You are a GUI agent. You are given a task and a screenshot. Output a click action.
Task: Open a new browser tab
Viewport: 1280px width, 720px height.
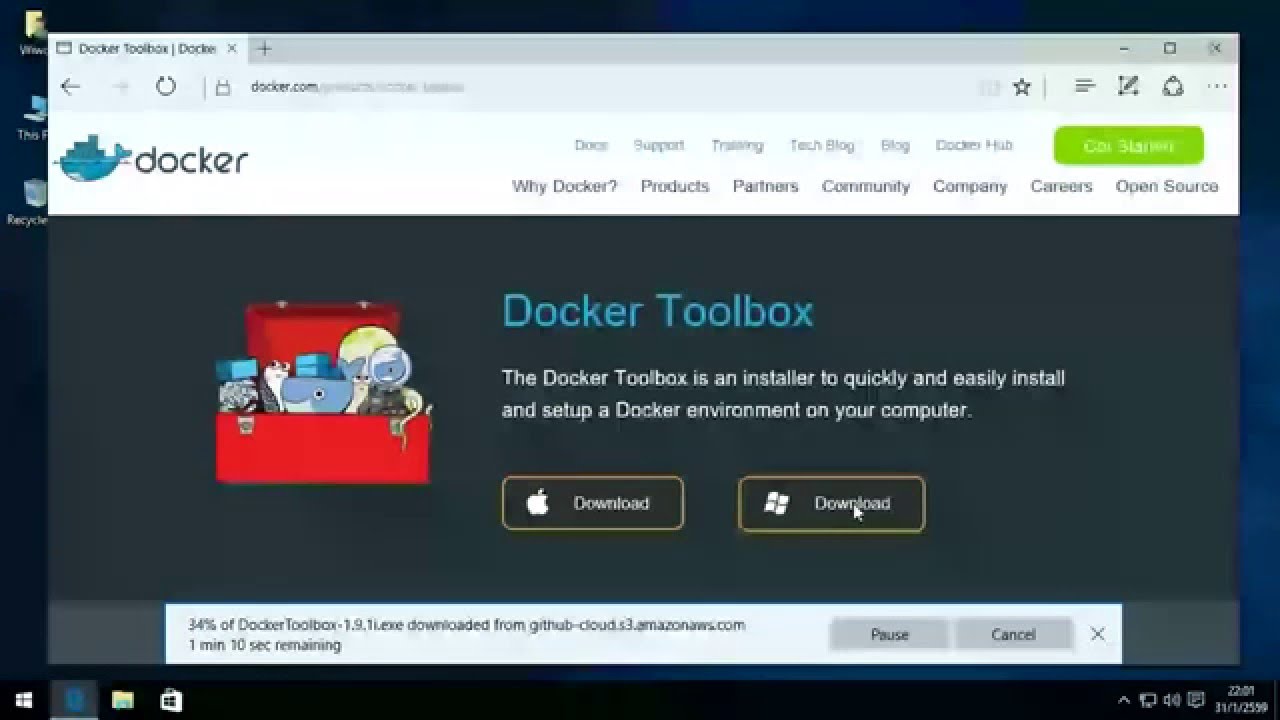click(x=264, y=48)
